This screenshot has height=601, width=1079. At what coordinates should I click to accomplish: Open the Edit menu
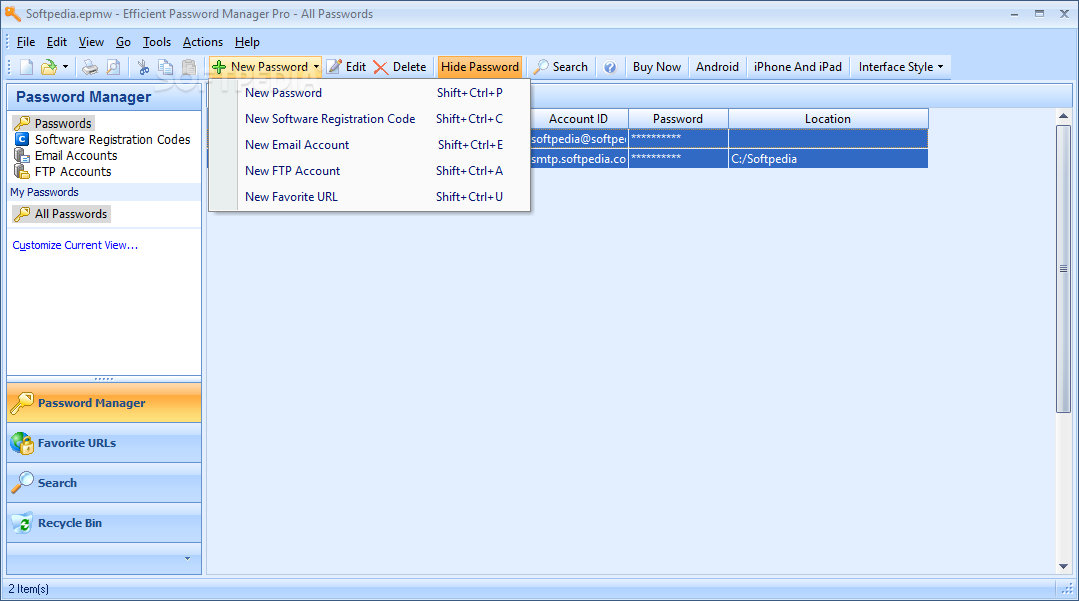[56, 42]
